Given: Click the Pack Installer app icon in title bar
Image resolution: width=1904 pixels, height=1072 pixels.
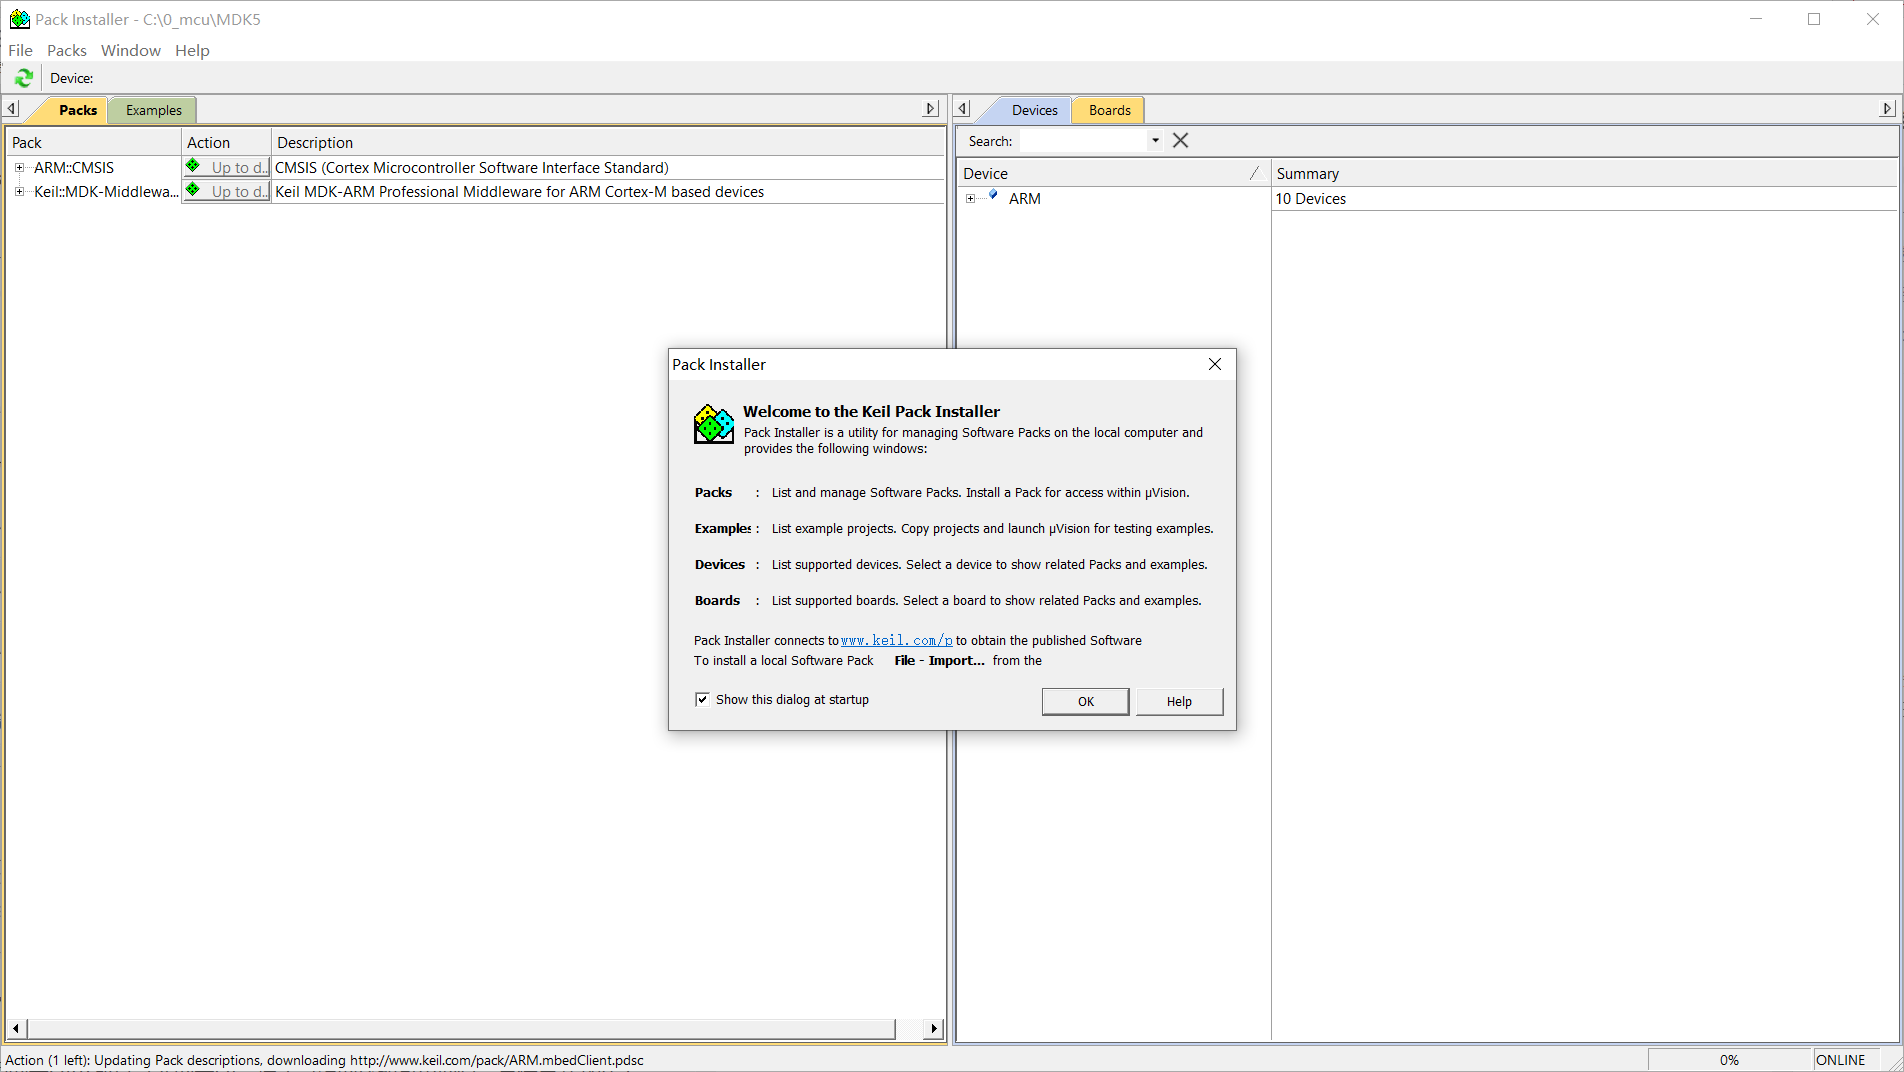Looking at the screenshot, I should click(19, 19).
